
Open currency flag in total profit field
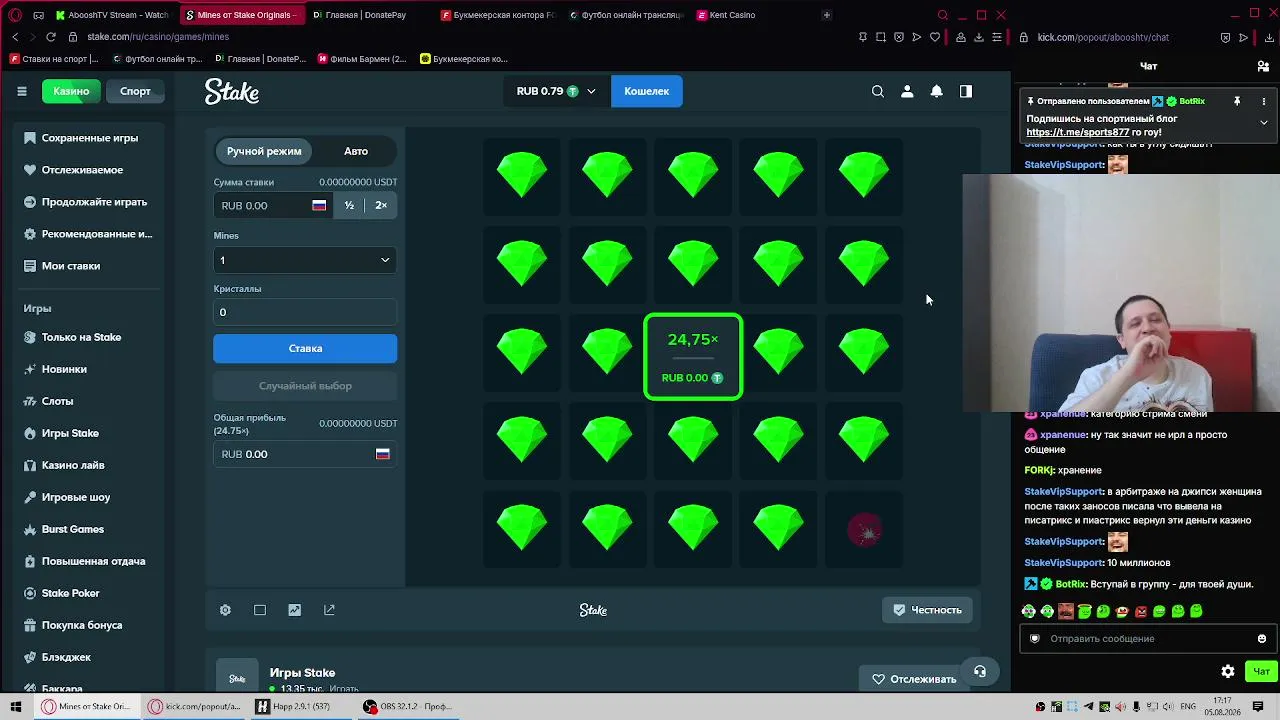[x=382, y=454]
